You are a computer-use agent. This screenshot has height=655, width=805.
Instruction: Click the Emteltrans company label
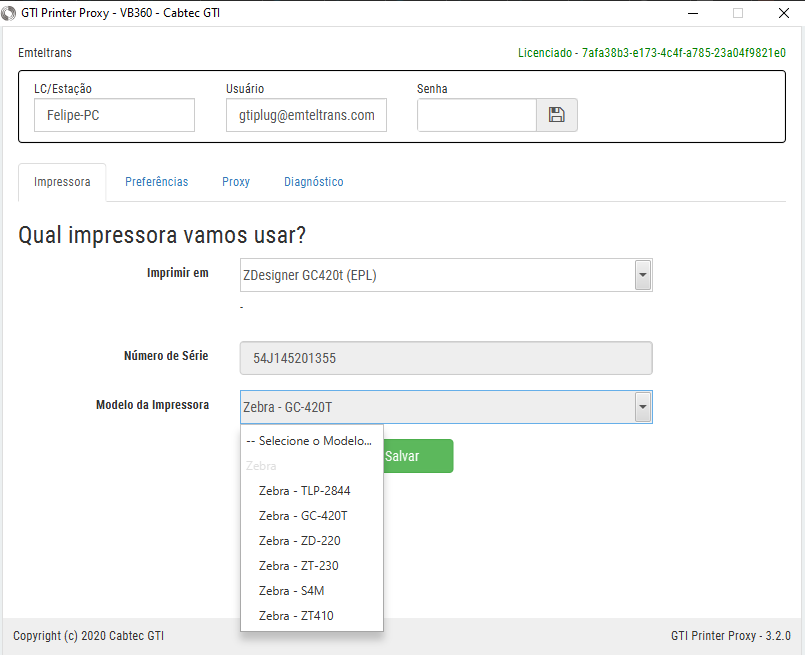(x=45, y=53)
